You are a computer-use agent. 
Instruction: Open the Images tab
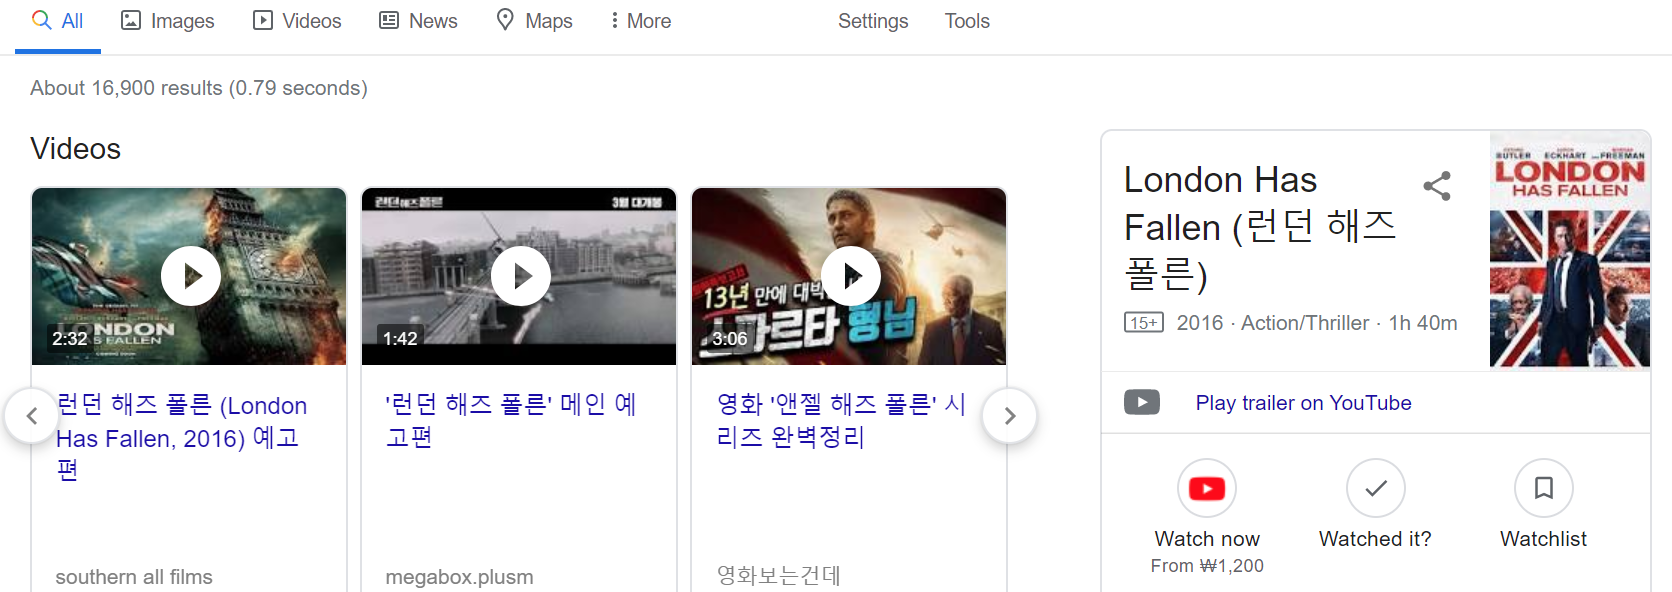[x=167, y=21]
